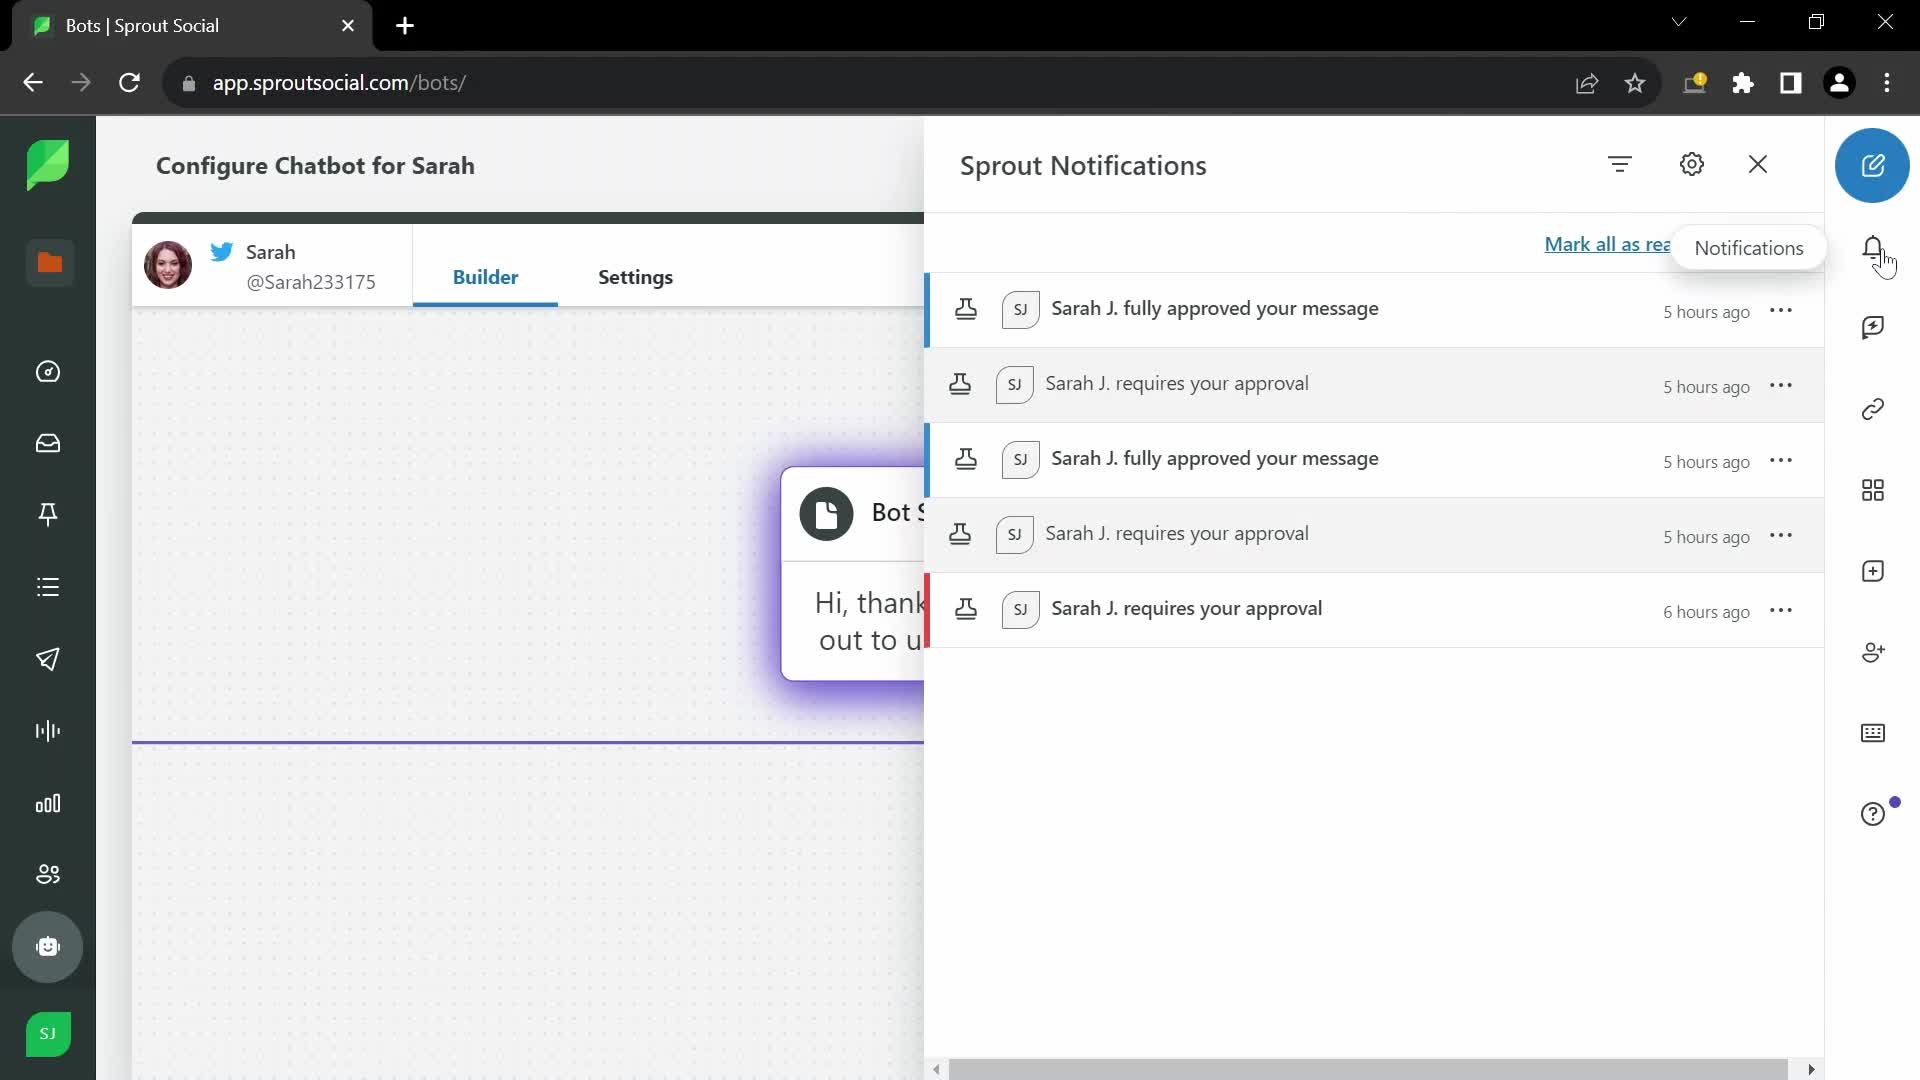Click Sarah's Twitter profile avatar

click(x=168, y=265)
